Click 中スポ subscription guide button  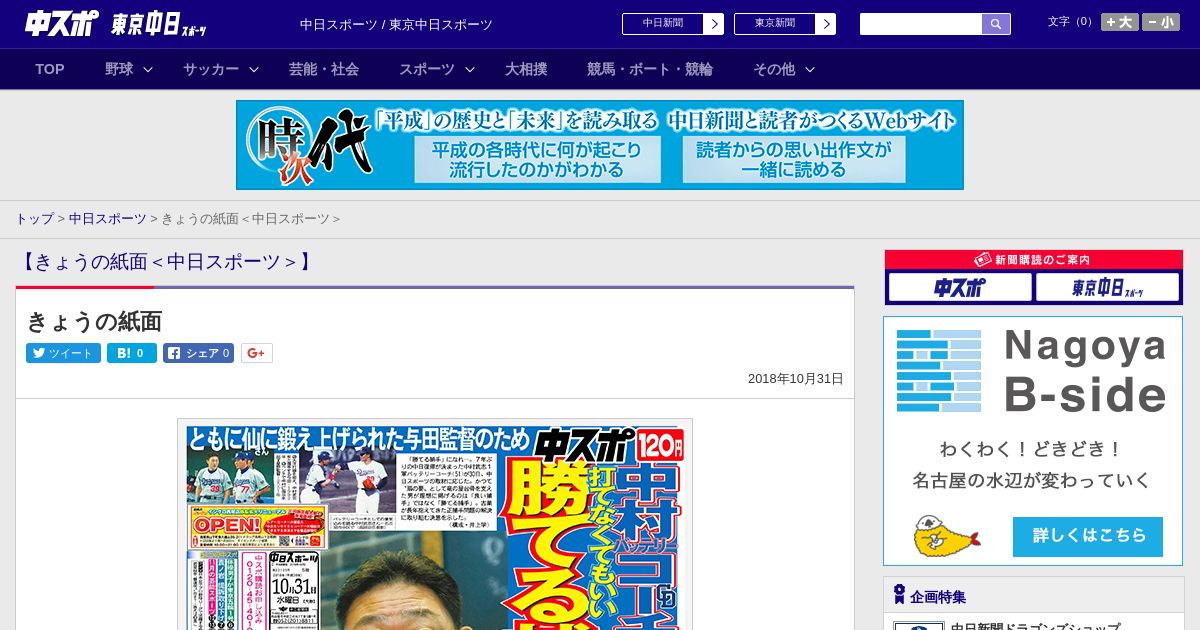(960, 288)
